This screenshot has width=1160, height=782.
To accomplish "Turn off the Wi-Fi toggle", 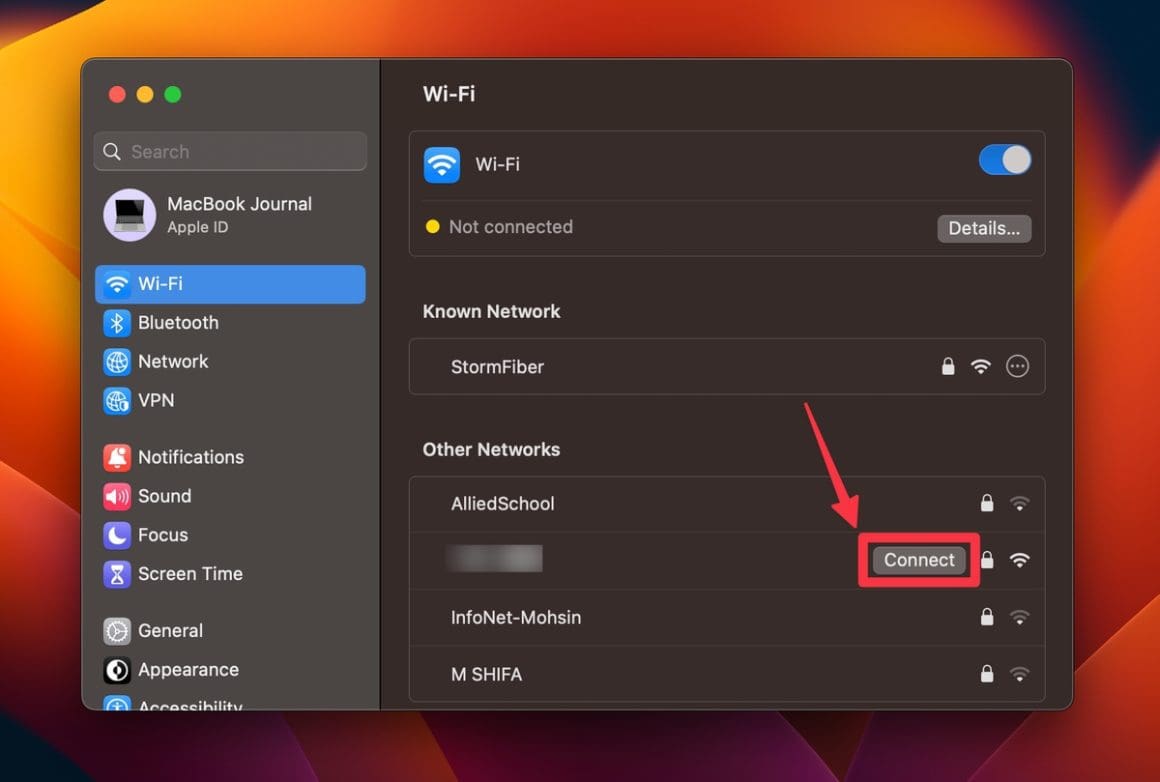I will pyautogui.click(x=1003, y=160).
